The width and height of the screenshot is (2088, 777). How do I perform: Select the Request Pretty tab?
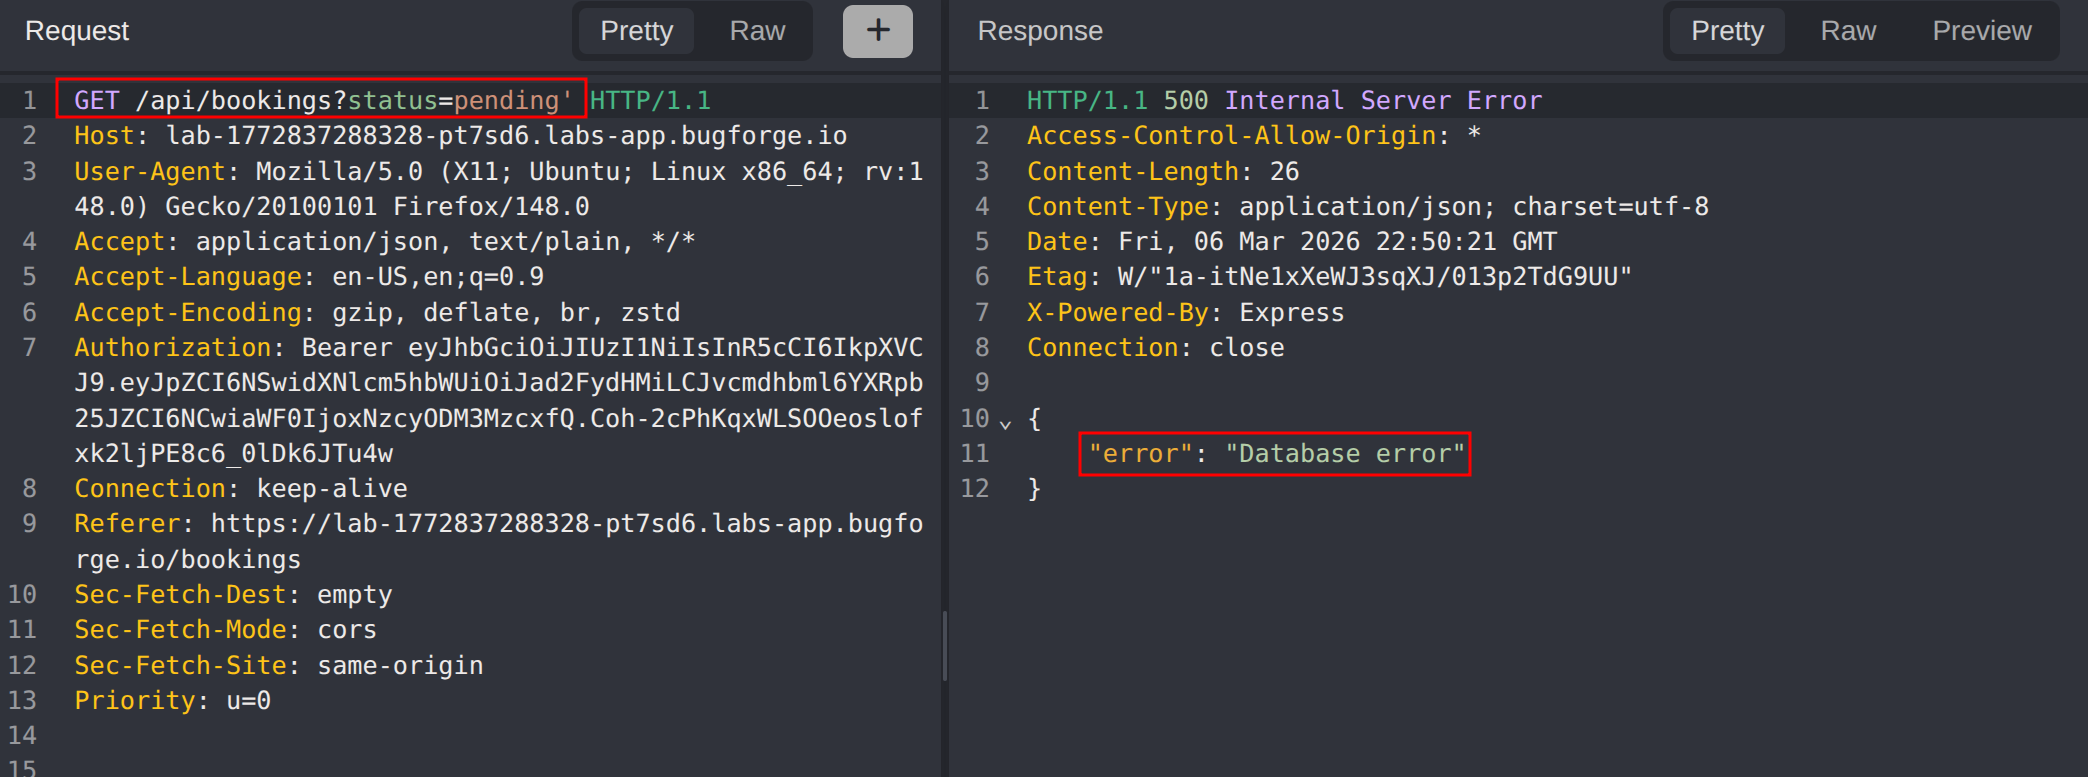pos(636,31)
